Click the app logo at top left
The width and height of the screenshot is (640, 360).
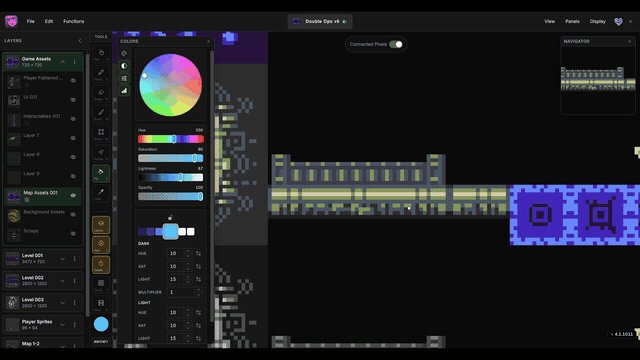pos(11,21)
